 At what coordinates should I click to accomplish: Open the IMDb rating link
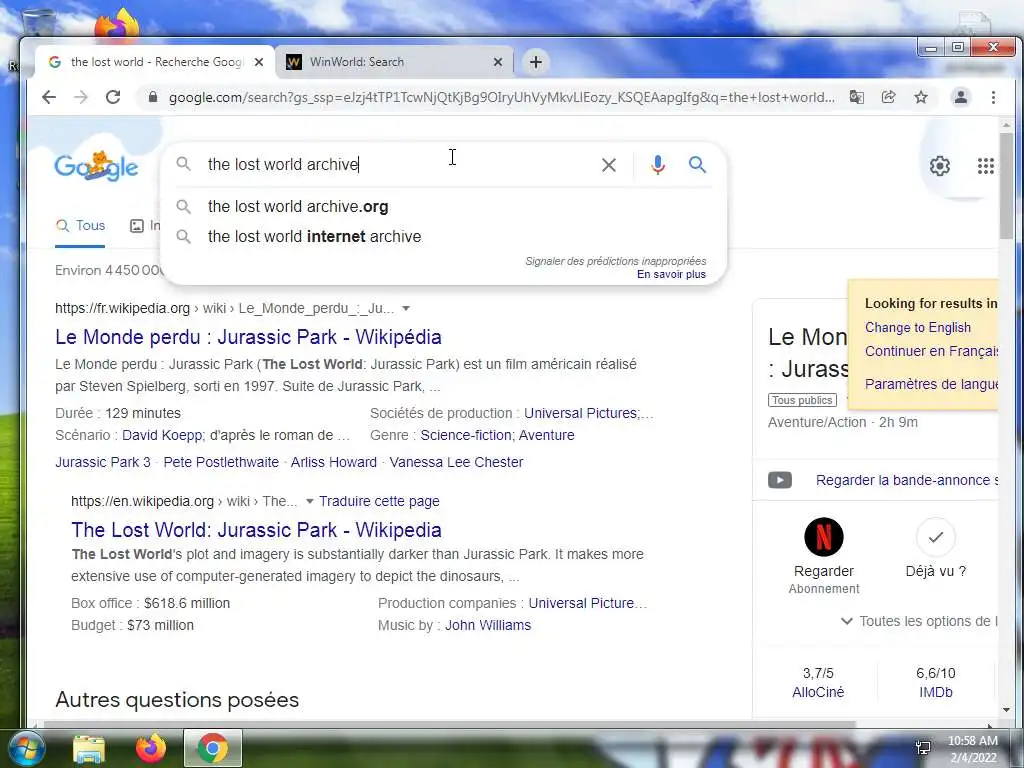tap(935, 692)
